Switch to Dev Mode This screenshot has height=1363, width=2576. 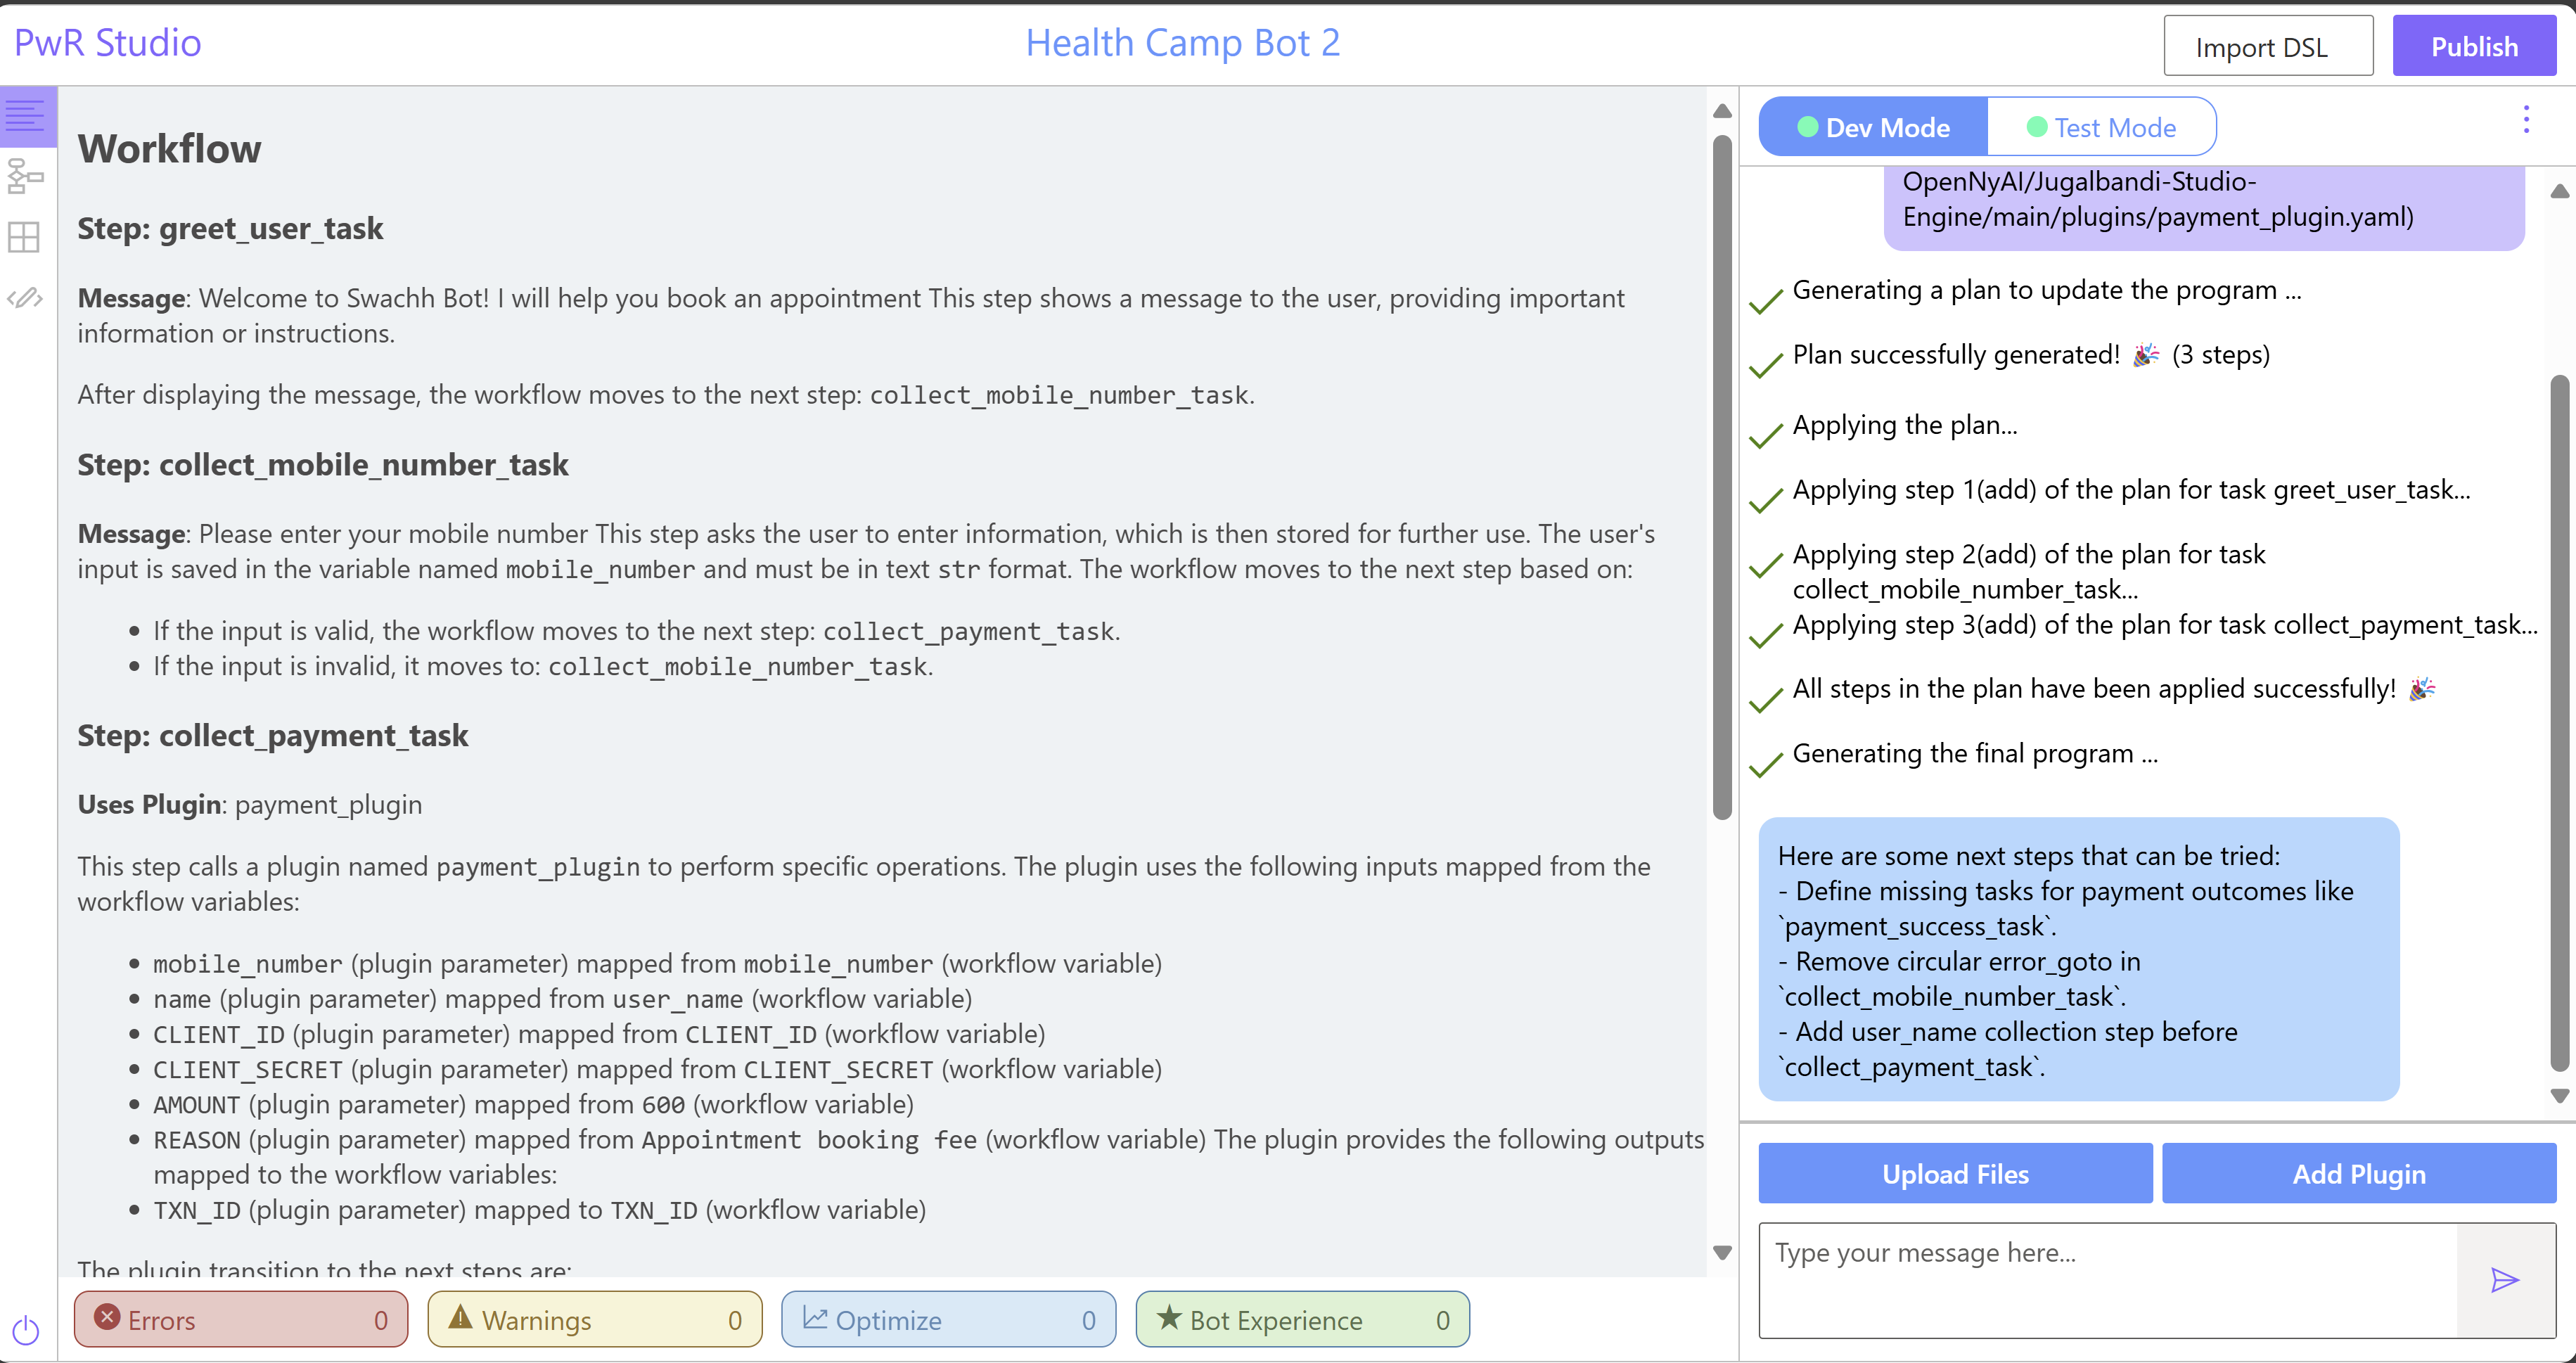(x=1873, y=127)
